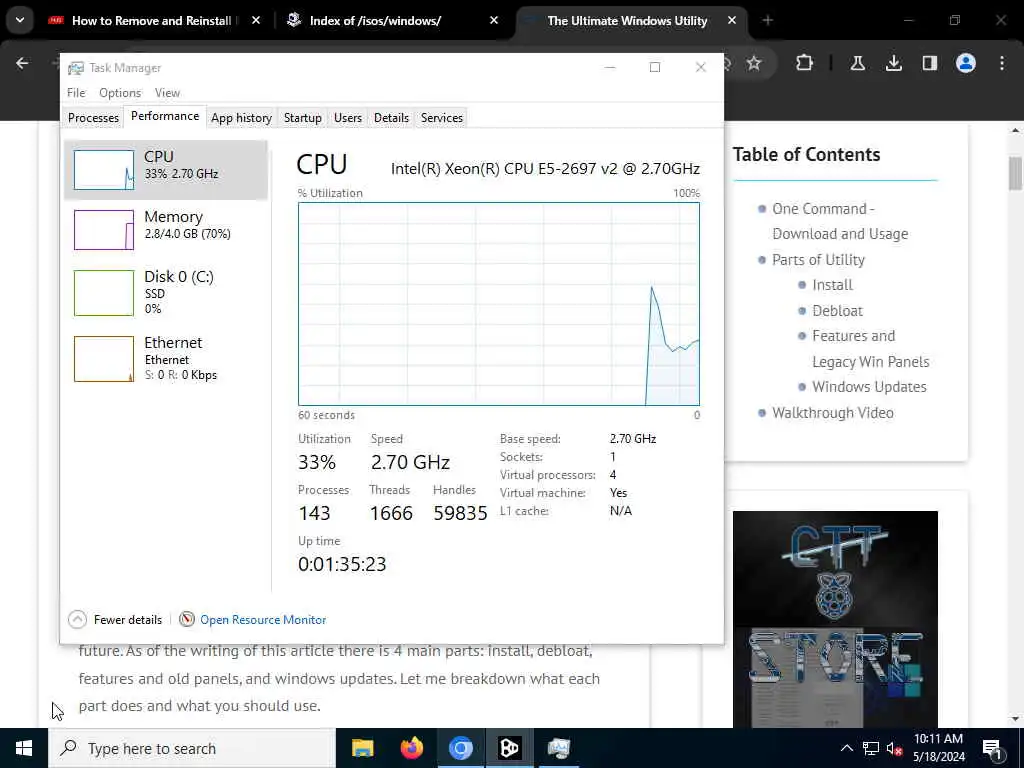This screenshot has width=1024, height=768.
Task: Open the Windows Start menu
Action: point(24,748)
